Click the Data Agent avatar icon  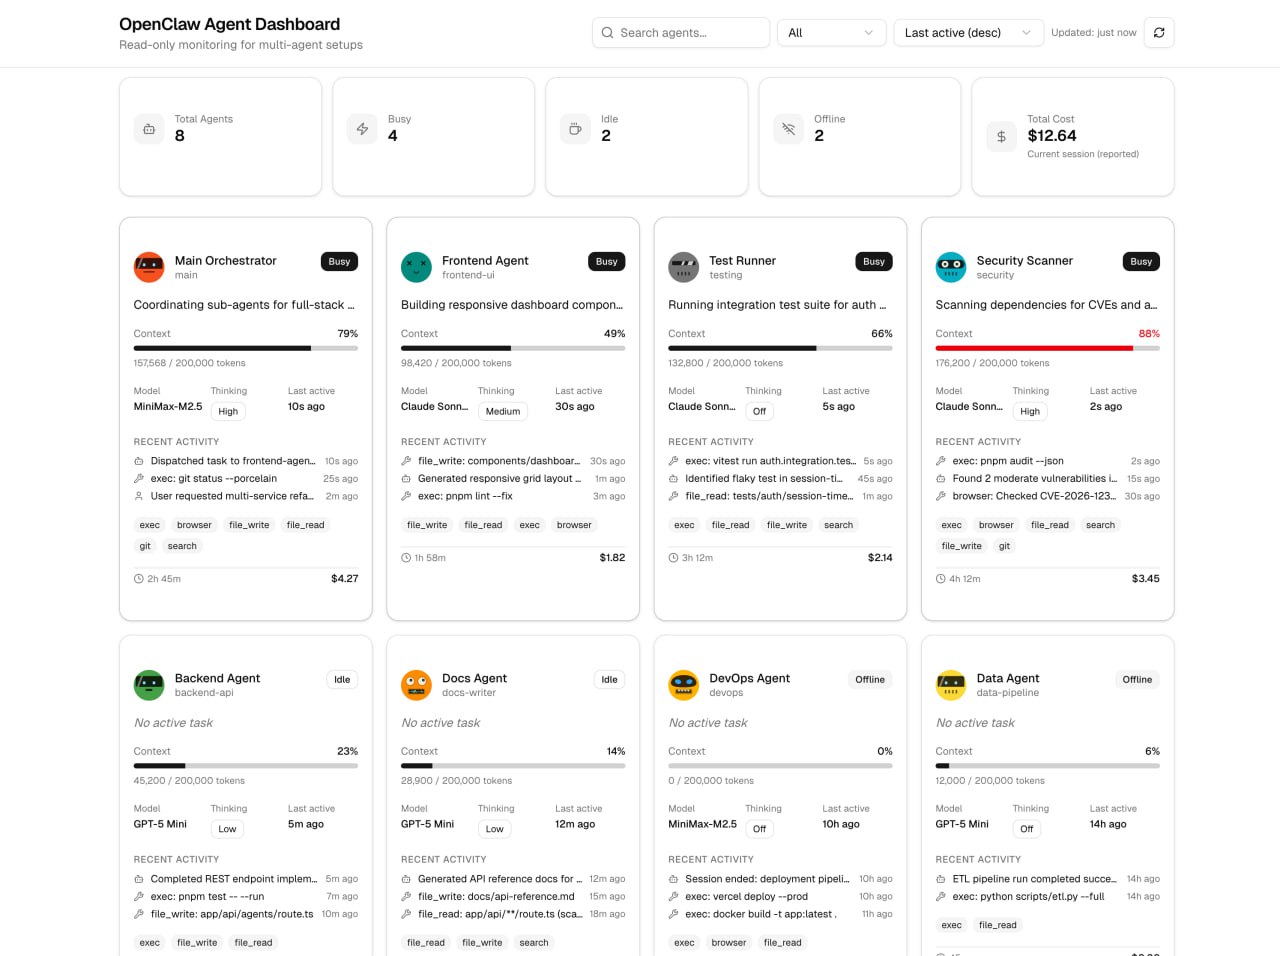pyautogui.click(x=950, y=684)
